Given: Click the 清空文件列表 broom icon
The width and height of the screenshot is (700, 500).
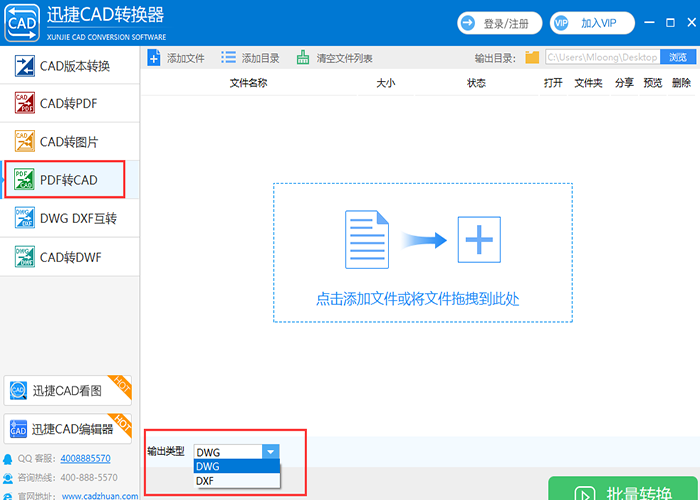Looking at the screenshot, I should click(303, 58).
